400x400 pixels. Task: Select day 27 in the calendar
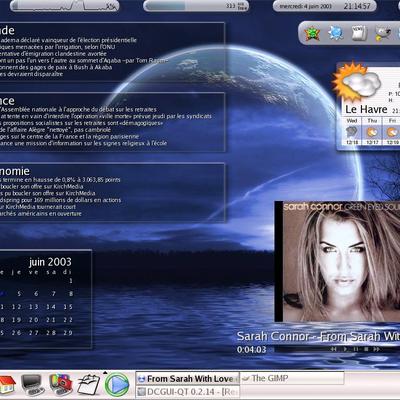33,333
